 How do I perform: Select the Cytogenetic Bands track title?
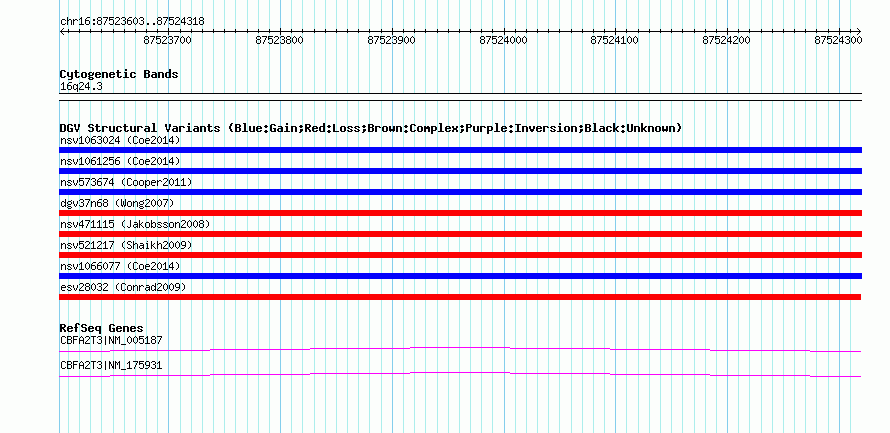click(119, 74)
